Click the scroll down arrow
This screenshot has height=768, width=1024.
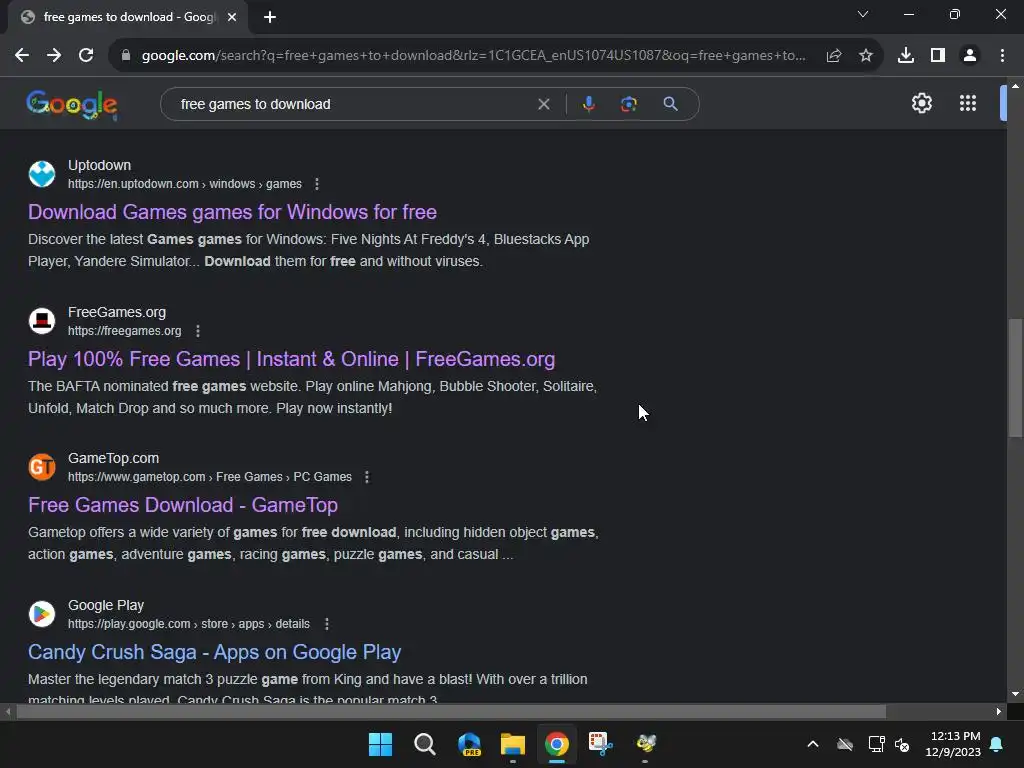tap(1015, 694)
